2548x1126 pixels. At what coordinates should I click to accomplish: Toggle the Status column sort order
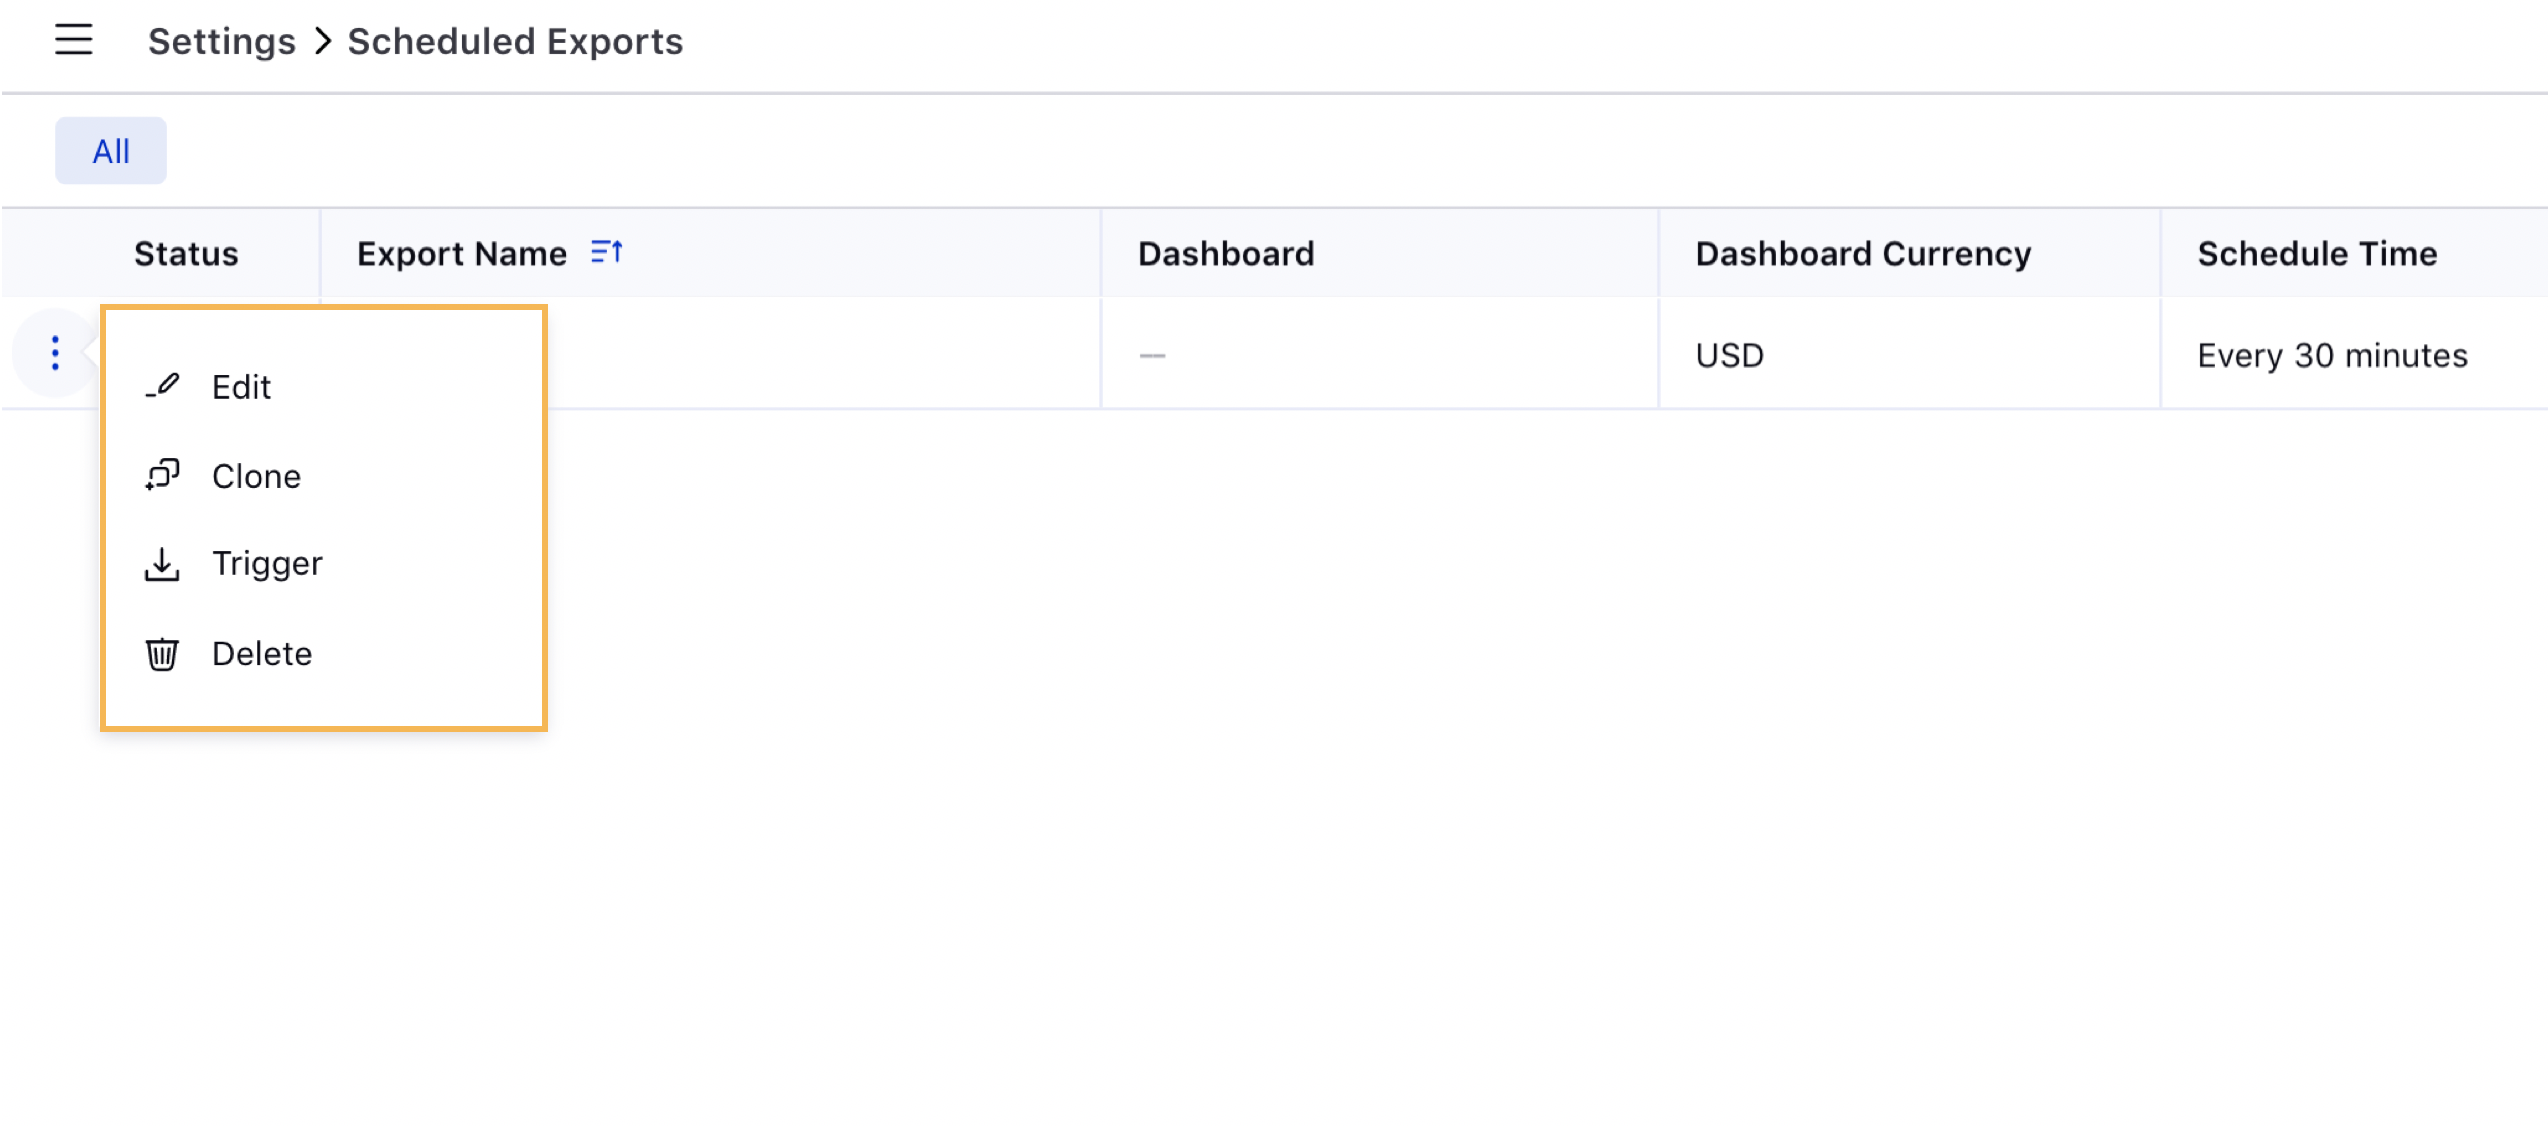184,252
